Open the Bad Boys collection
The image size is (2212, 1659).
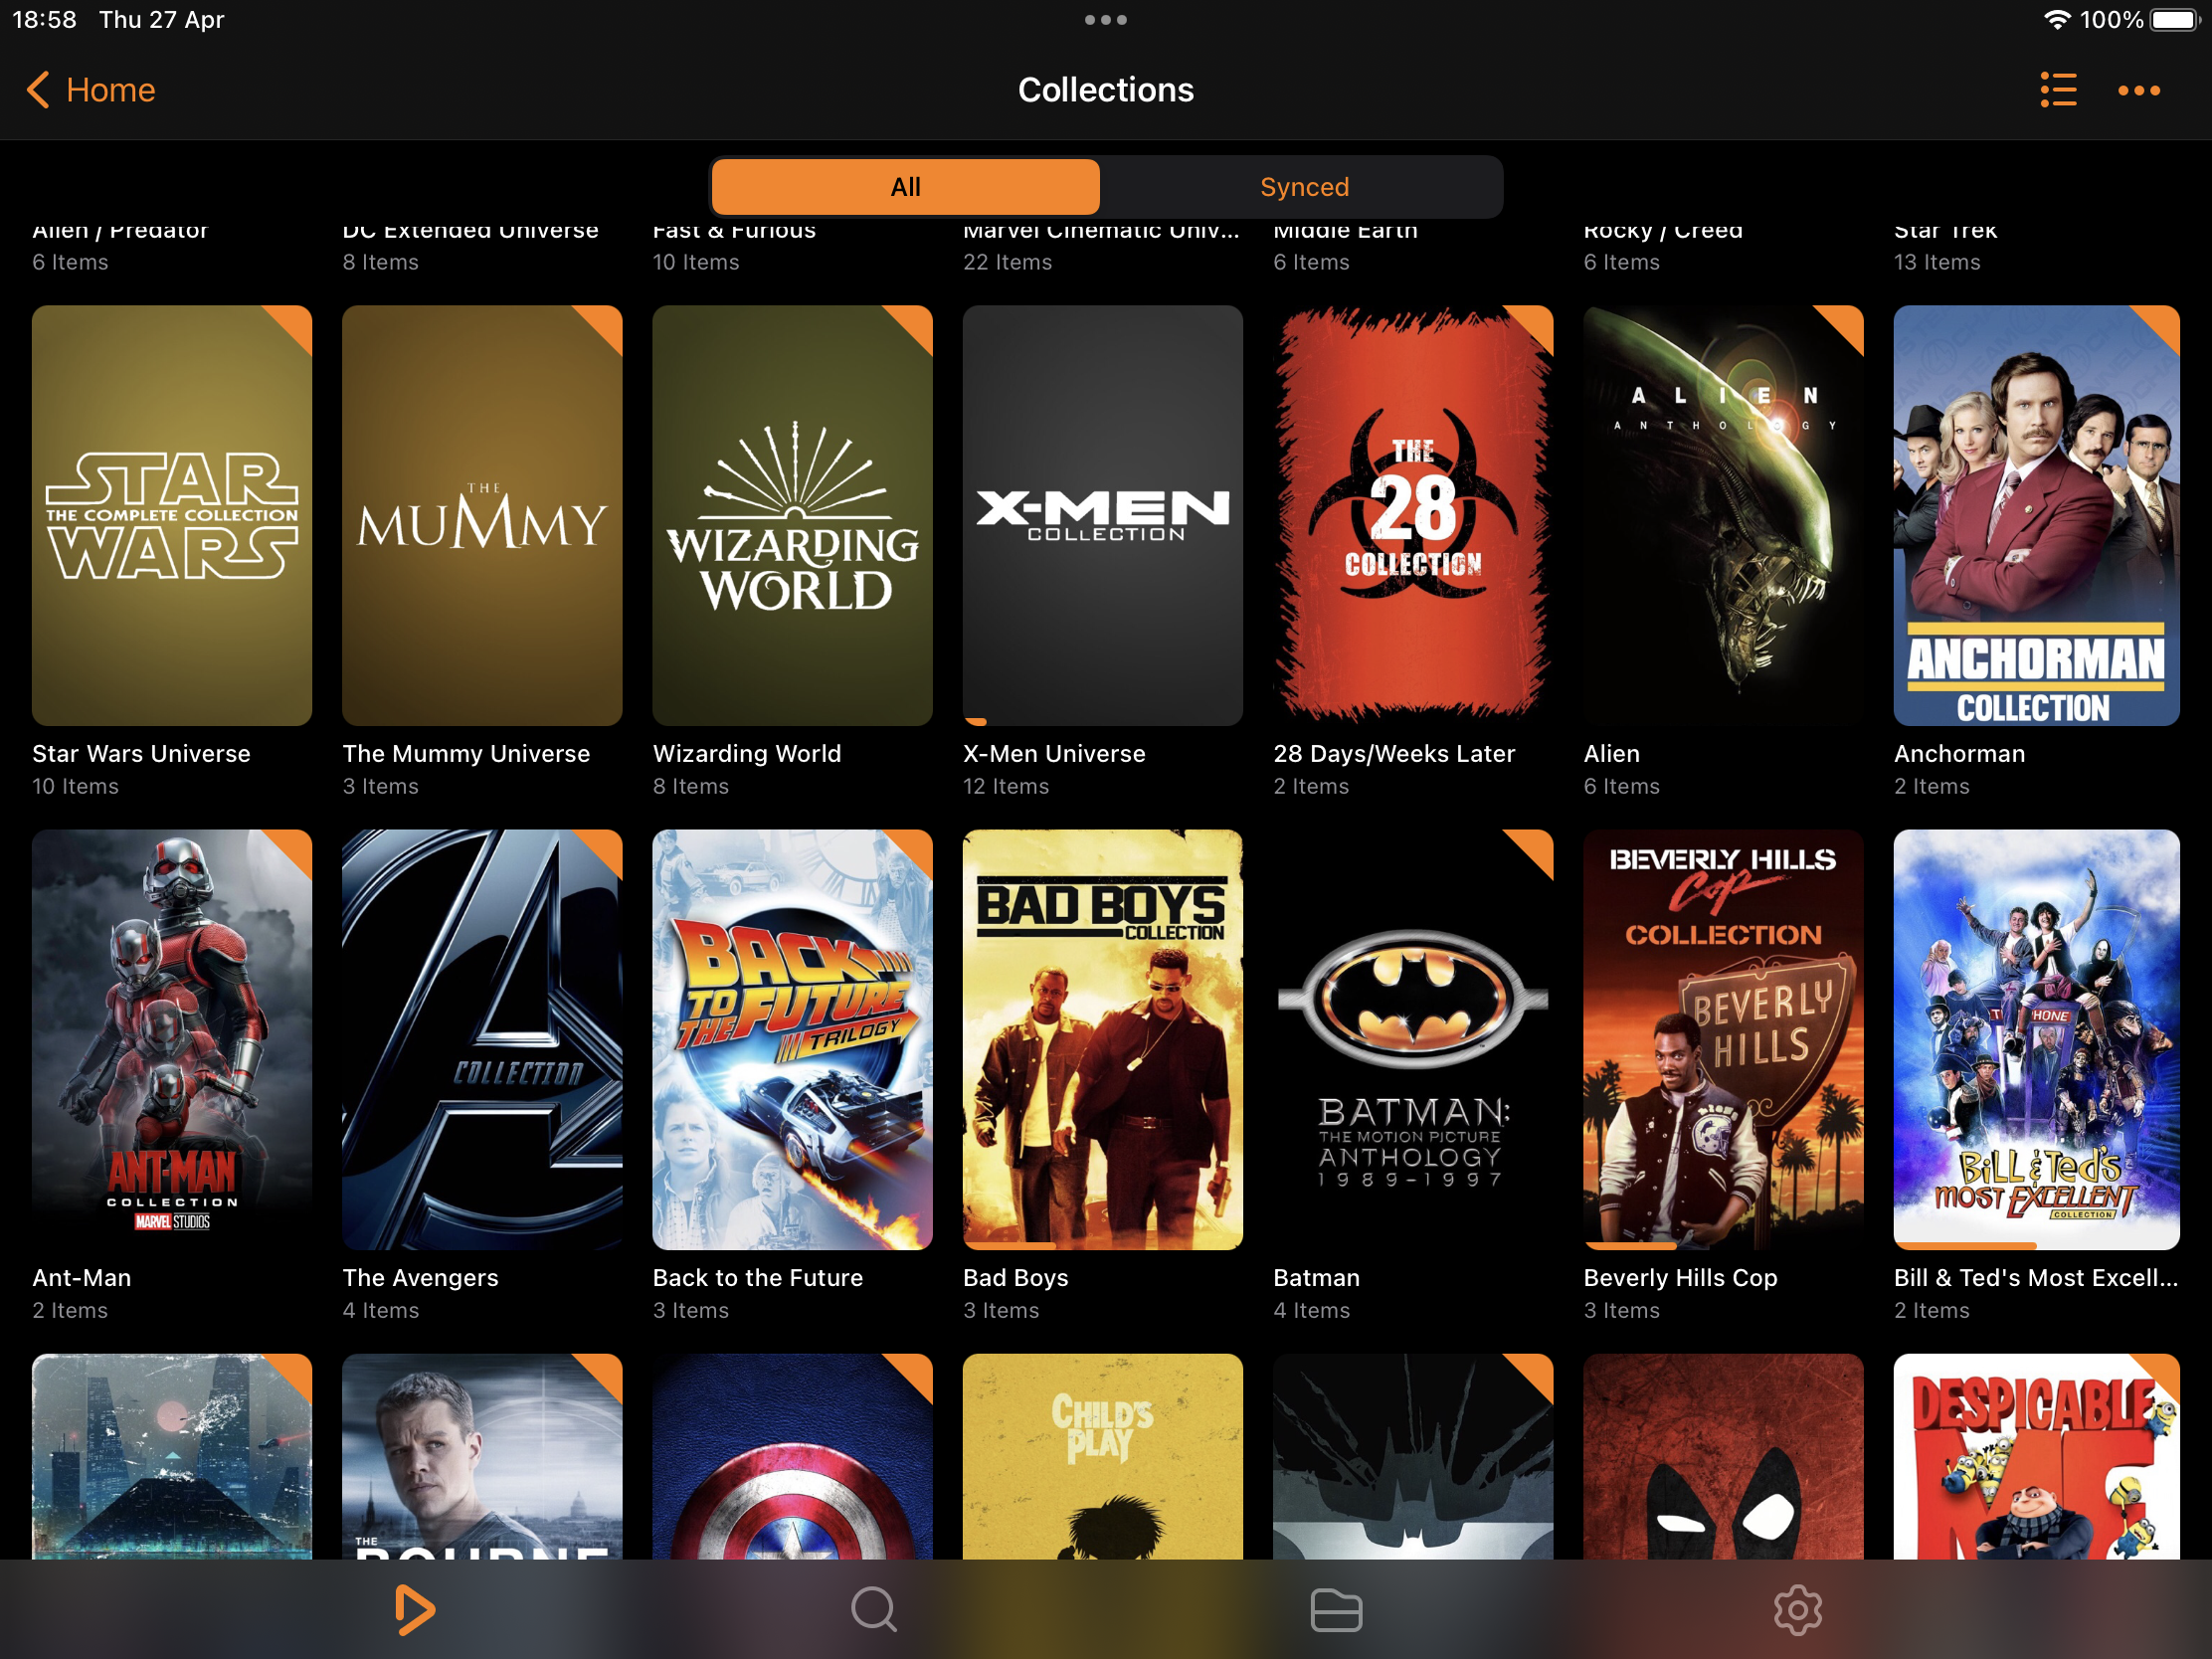tap(1102, 1040)
